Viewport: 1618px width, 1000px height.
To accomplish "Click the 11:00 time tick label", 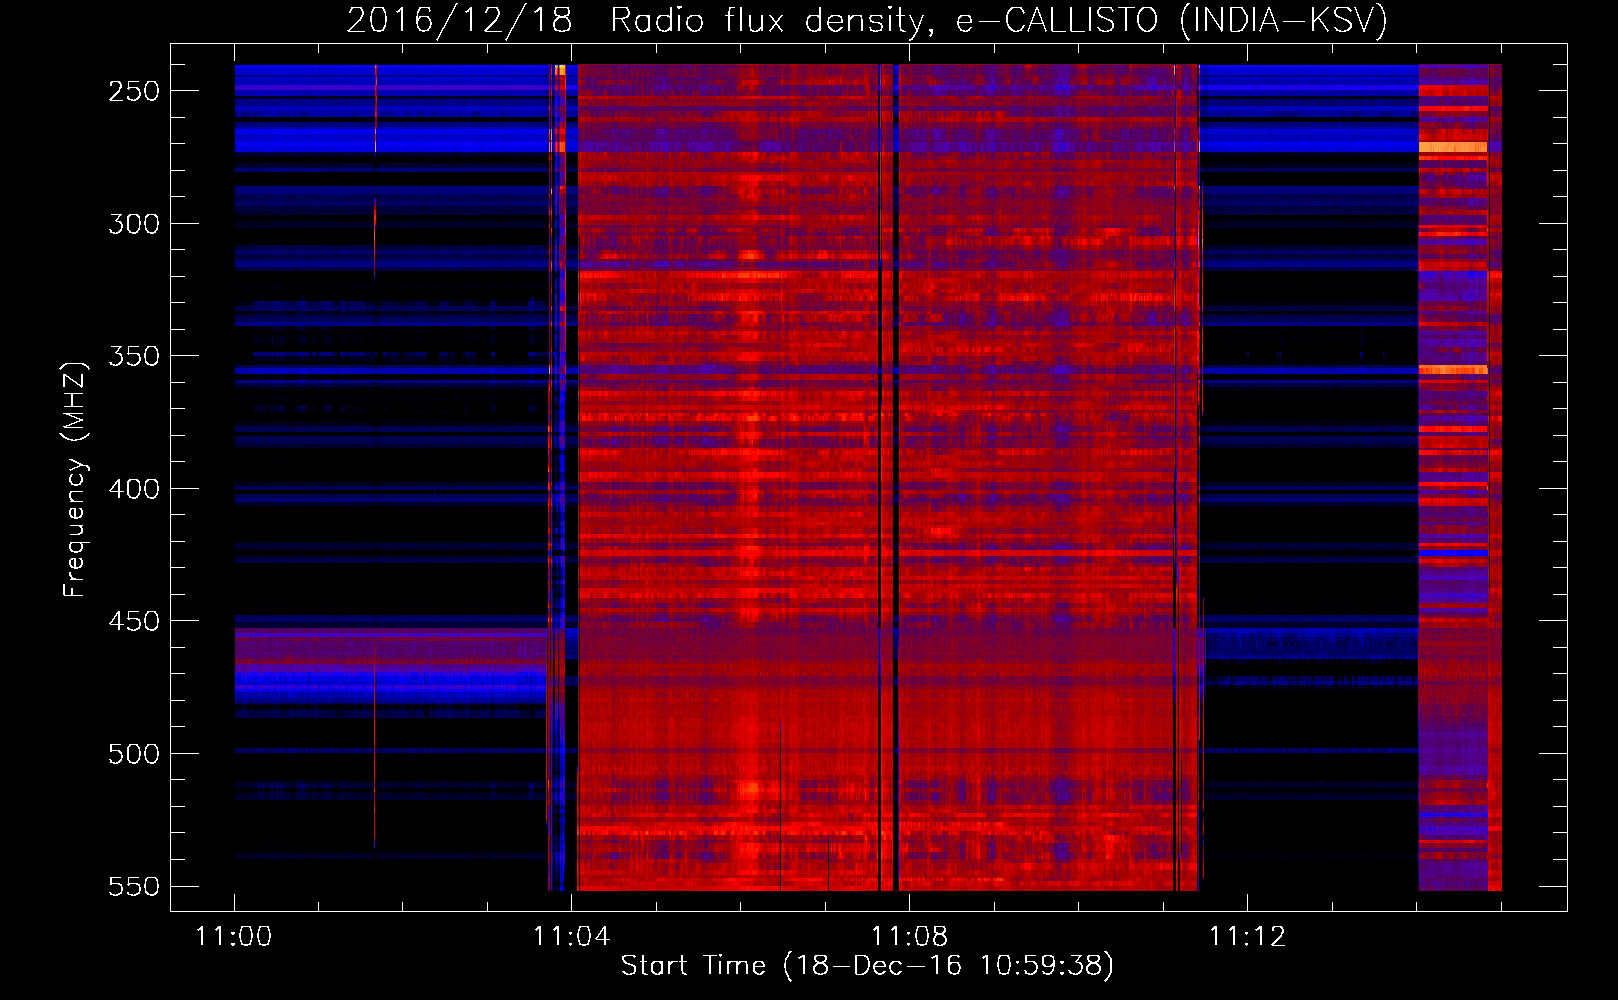I will click(233, 937).
